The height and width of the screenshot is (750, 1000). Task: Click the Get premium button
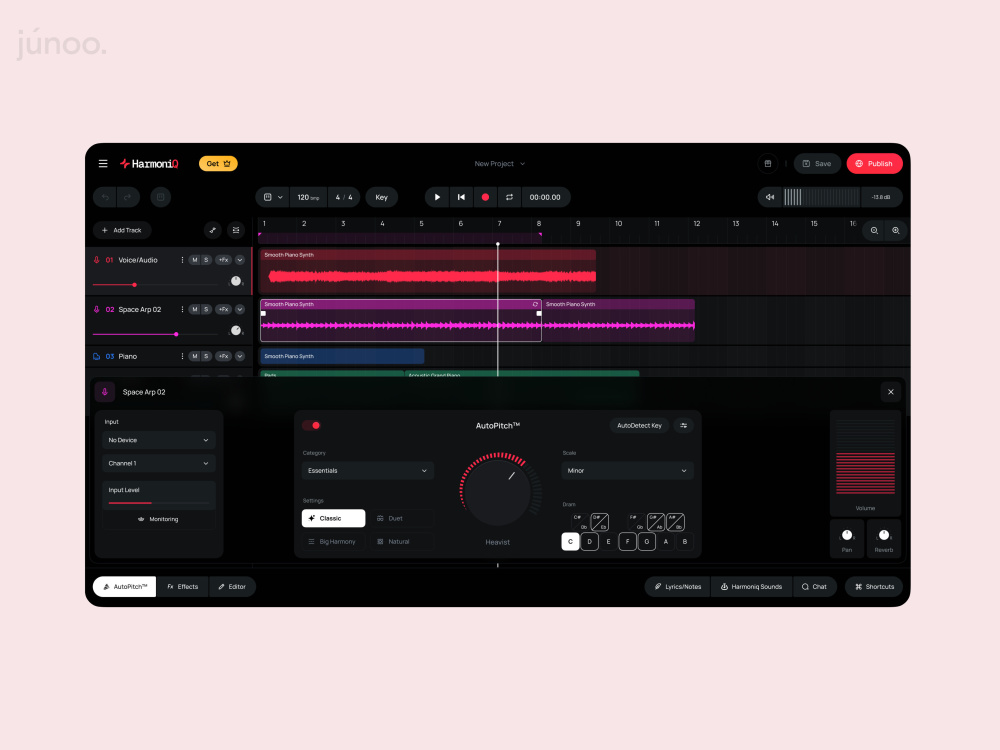pyautogui.click(x=218, y=164)
